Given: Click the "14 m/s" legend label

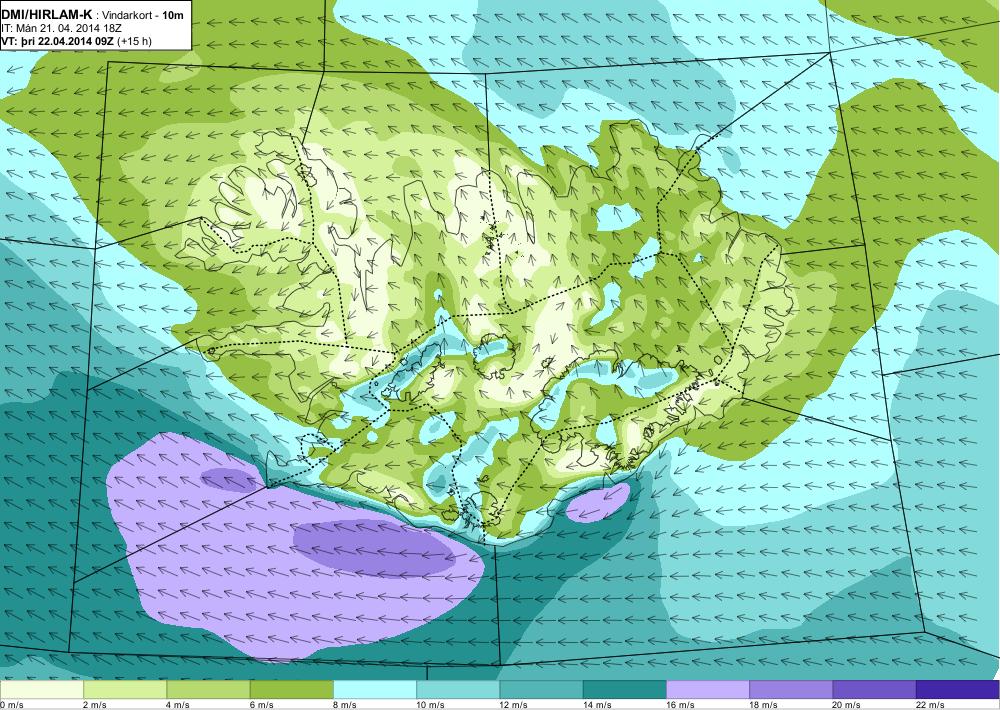Looking at the screenshot, I should click(x=598, y=705).
